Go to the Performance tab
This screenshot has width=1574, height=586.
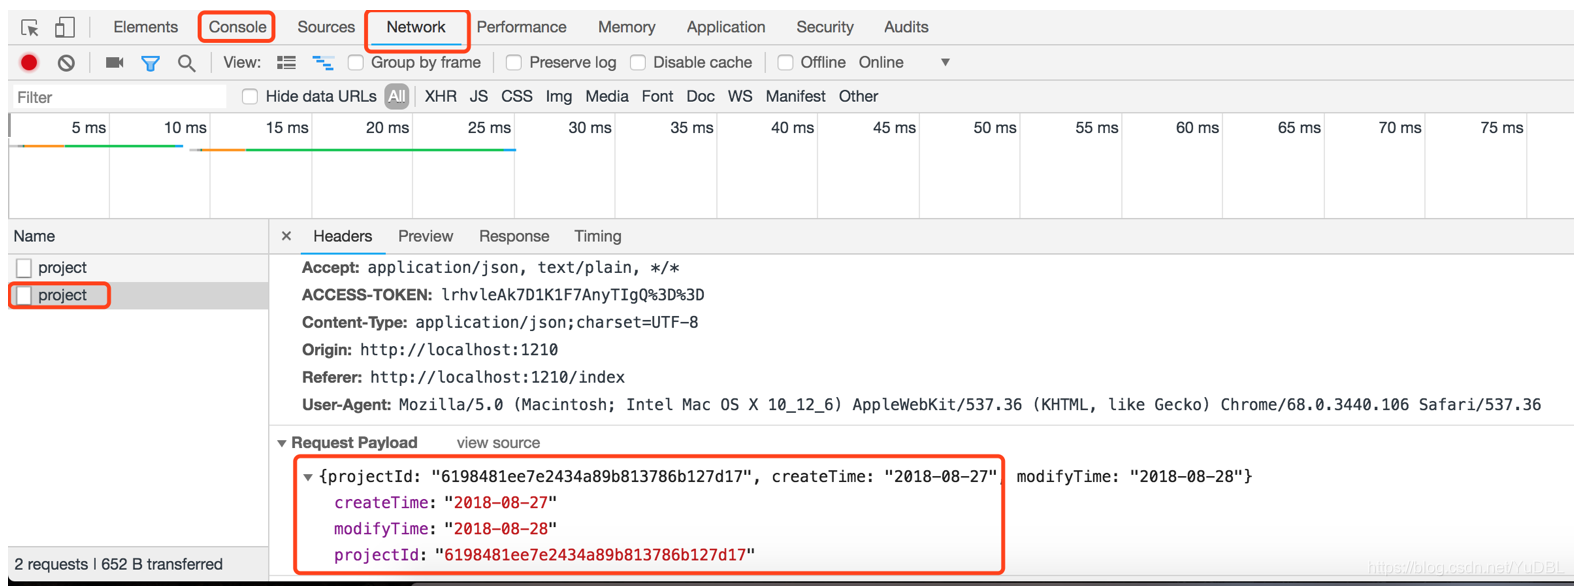click(521, 27)
